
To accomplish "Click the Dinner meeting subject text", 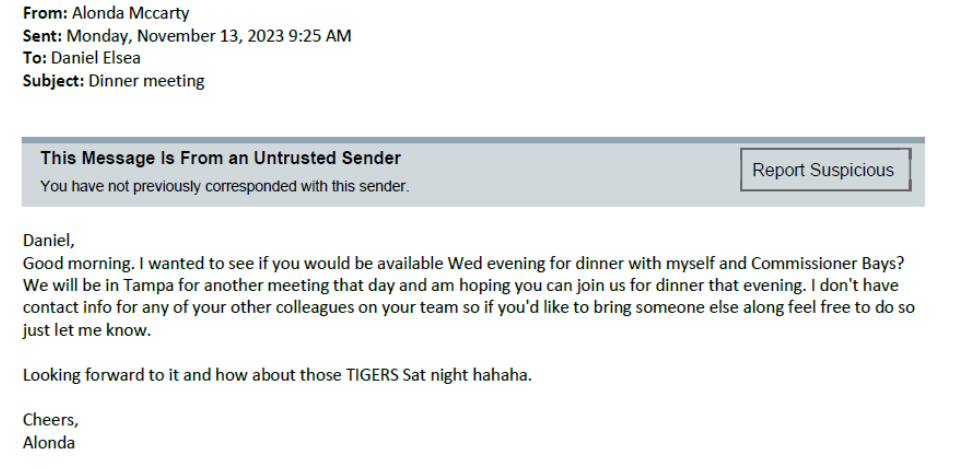I will pos(147,81).
